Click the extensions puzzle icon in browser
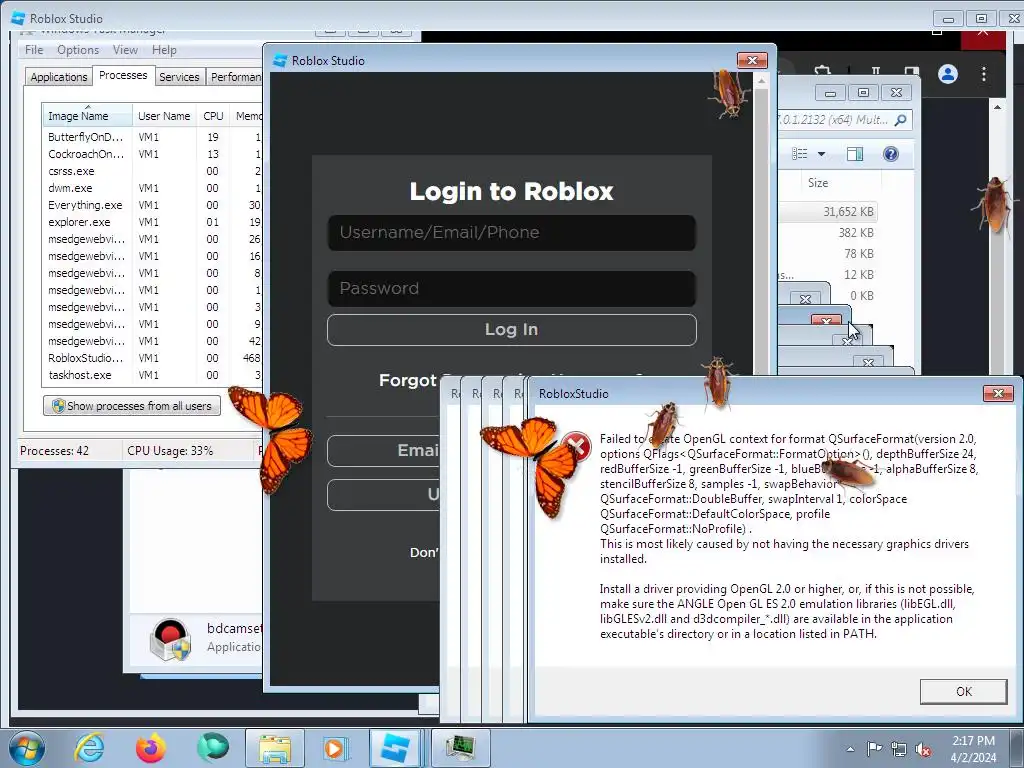Image resolution: width=1024 pixels, height=768 pixels. [x=823, y=71]
